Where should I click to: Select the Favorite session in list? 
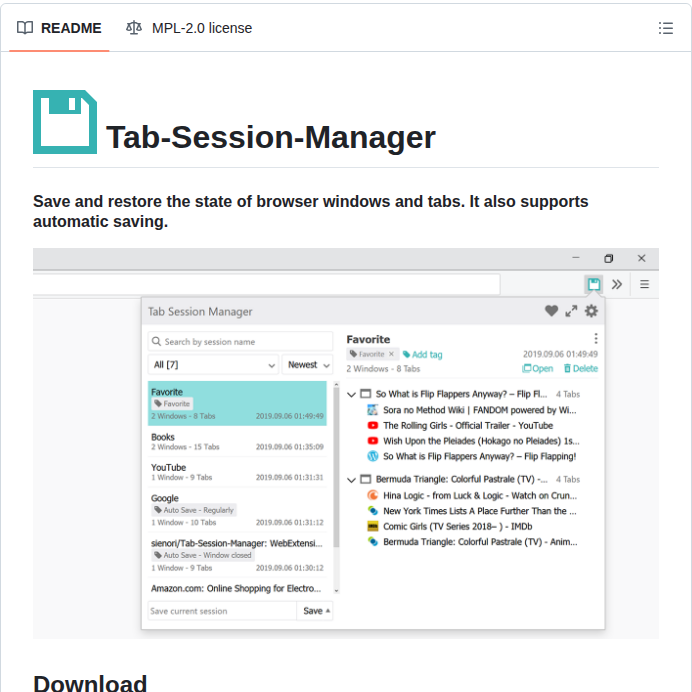coord(237,403)
